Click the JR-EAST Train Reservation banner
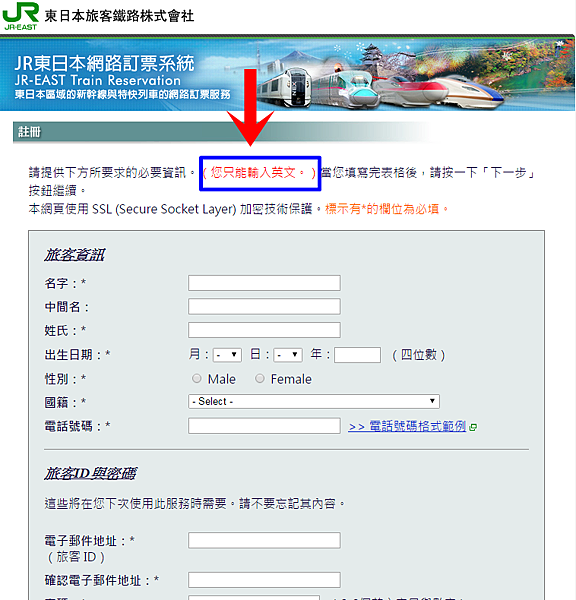The width and height of the screenshot is (576, 600). (x=287, y=74)
